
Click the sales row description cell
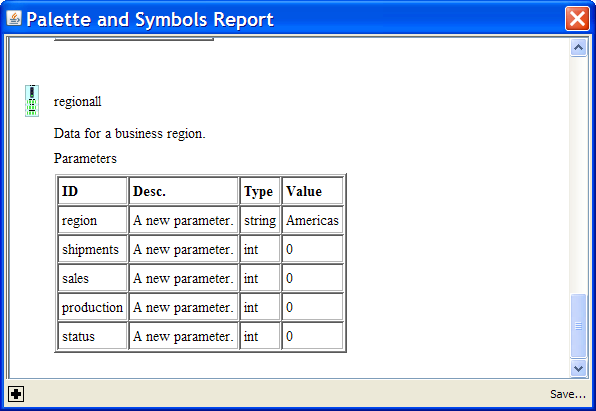coord(184,278)
